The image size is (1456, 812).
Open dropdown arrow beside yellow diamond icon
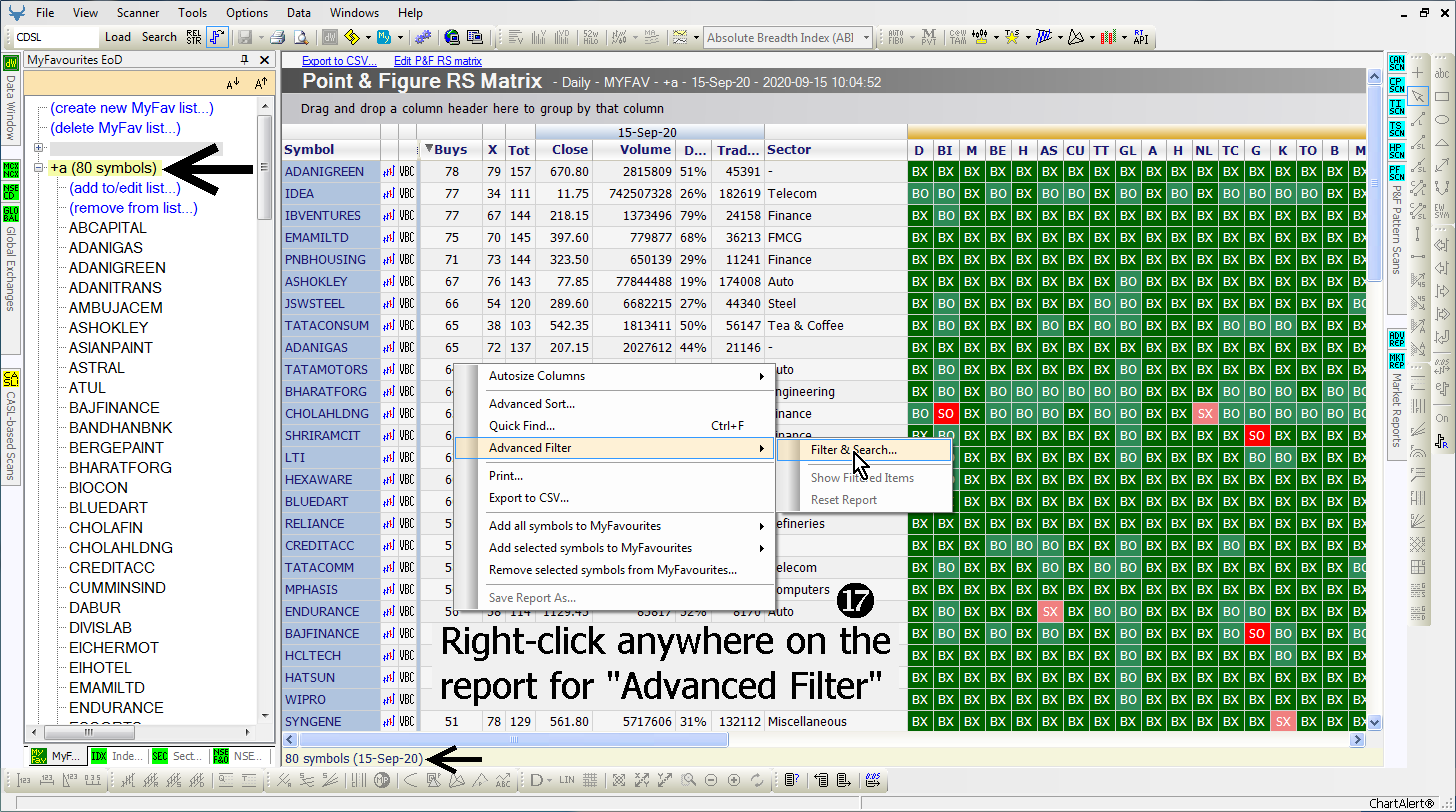tap(366, 37)
